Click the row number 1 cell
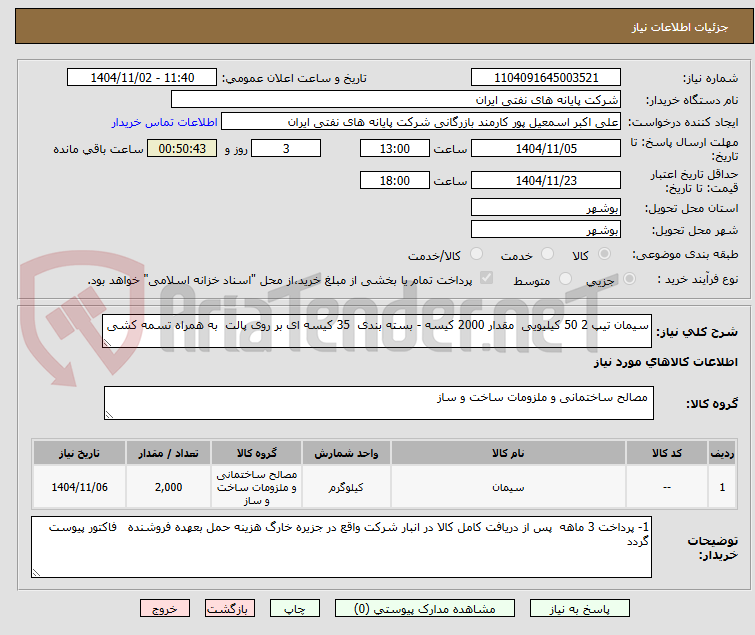755x635 pixels. pyautogui.click(x=722, y=487)
